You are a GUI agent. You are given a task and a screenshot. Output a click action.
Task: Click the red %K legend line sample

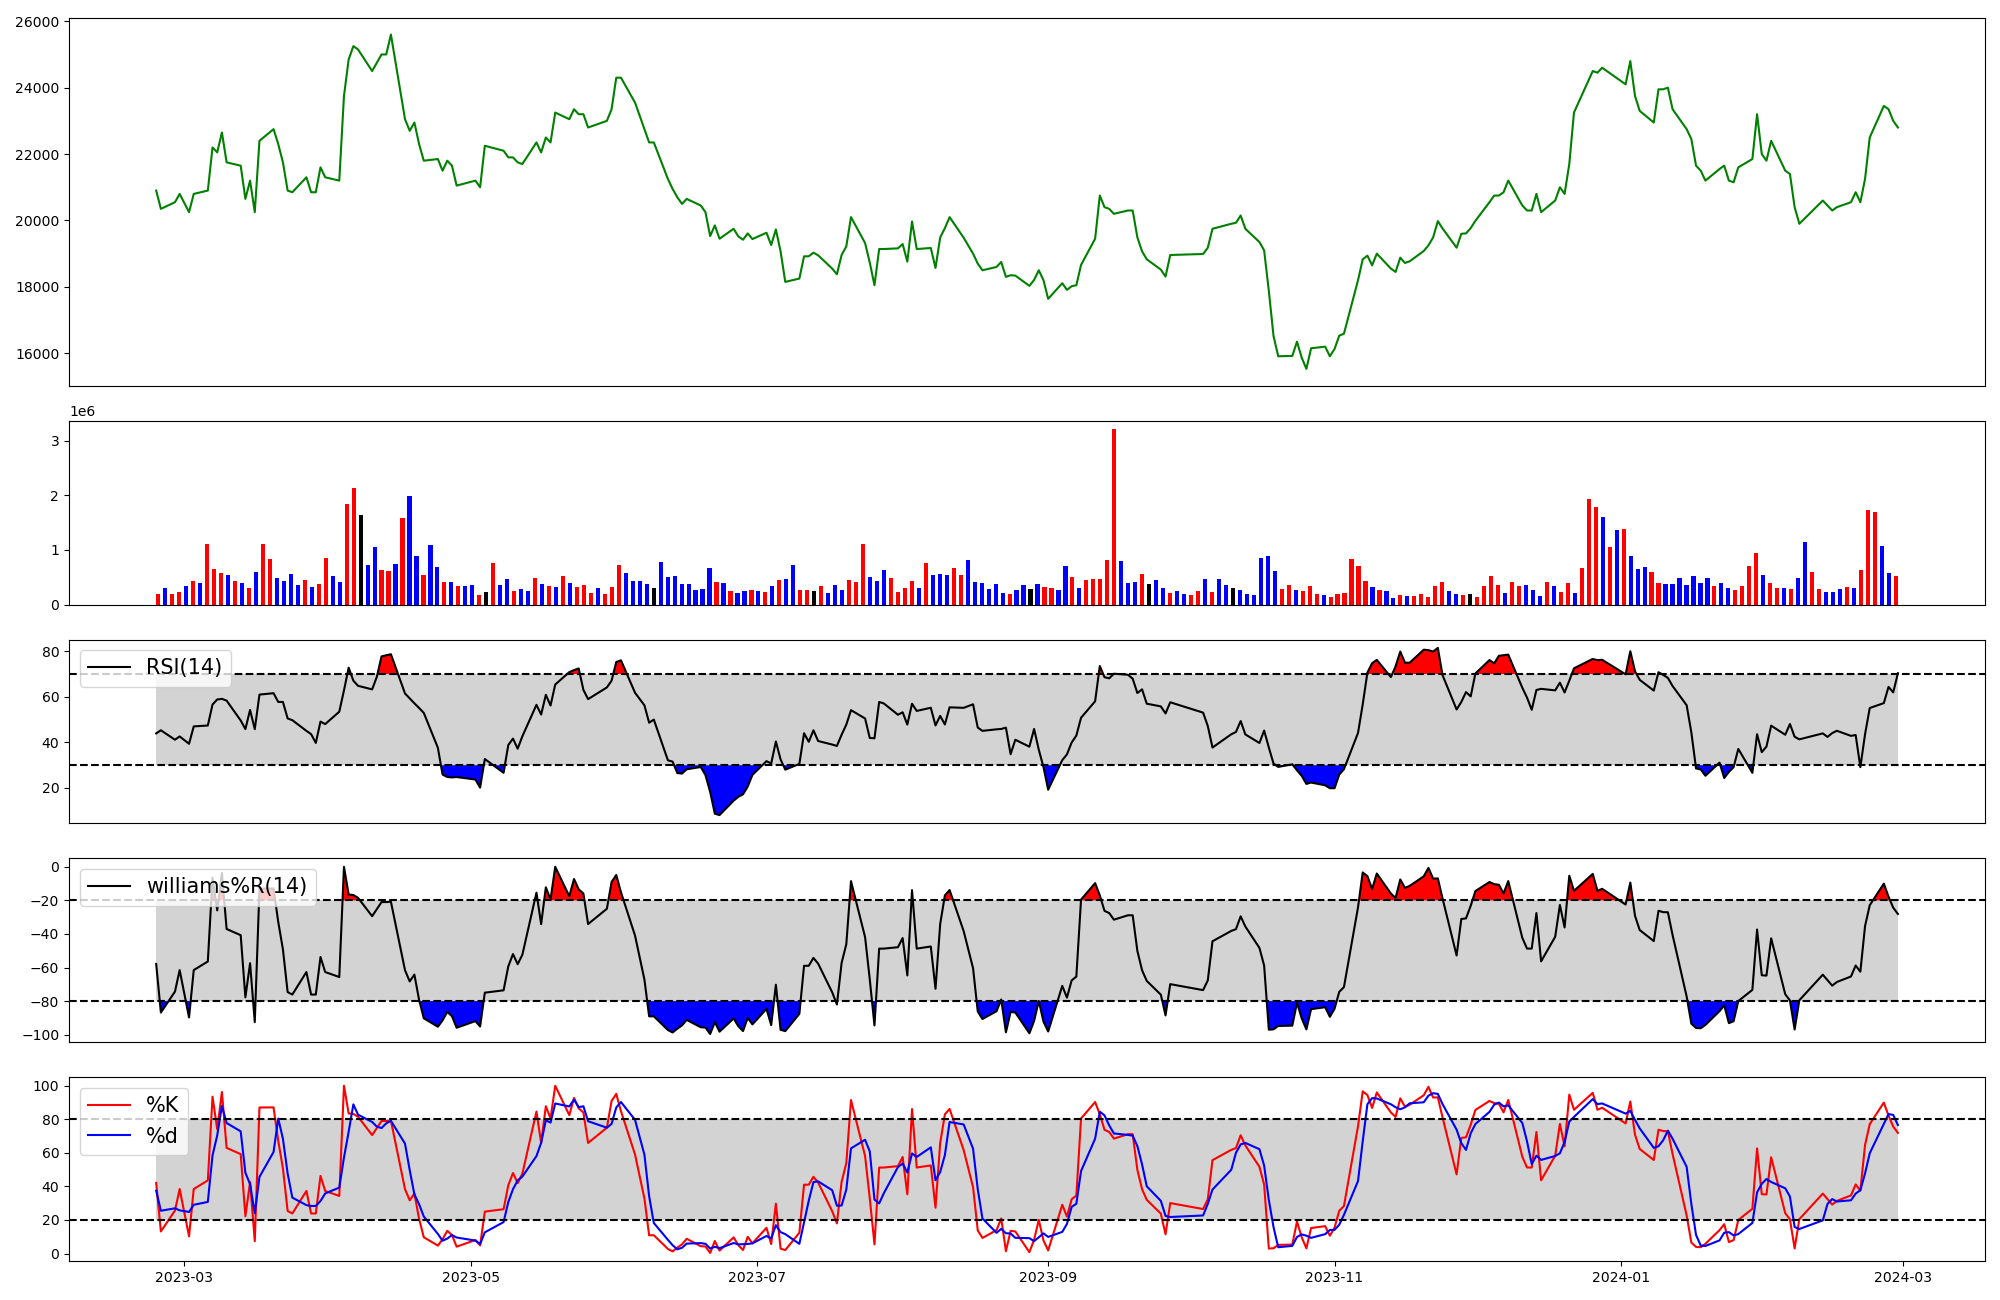pos(109,1105)
